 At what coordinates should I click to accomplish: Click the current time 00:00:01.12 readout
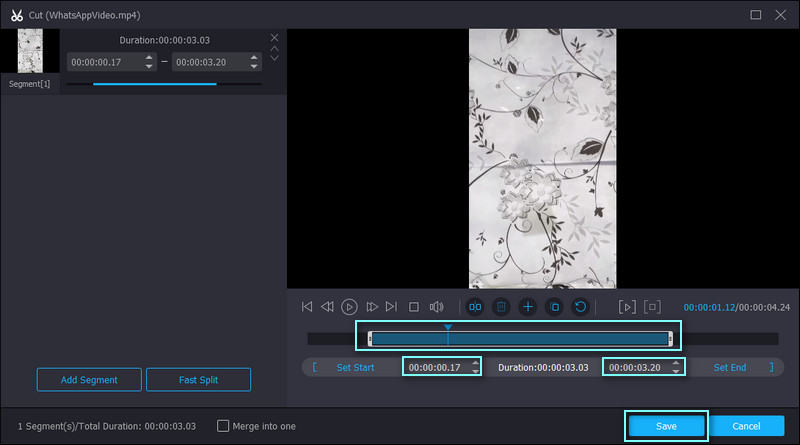pyautogui.click(x=709, y=307)
